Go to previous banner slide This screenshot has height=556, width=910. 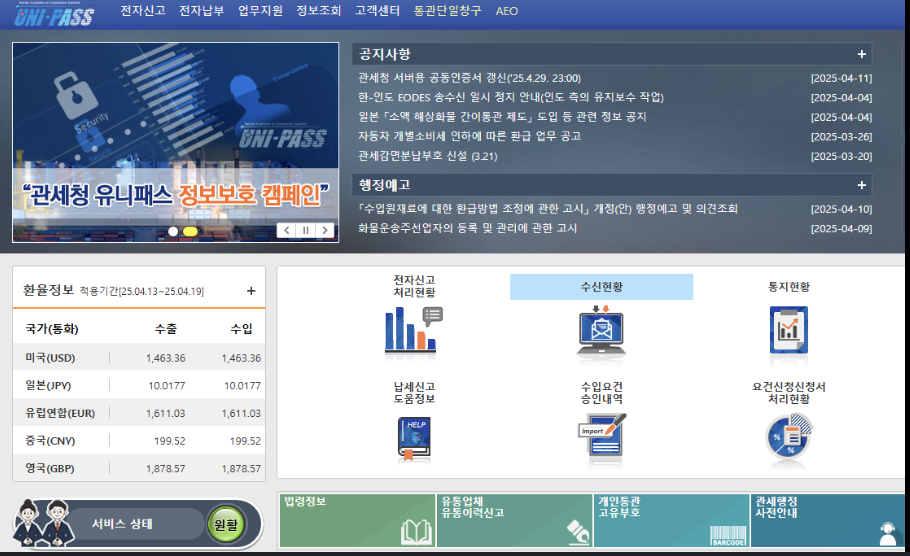pos(286,230)
